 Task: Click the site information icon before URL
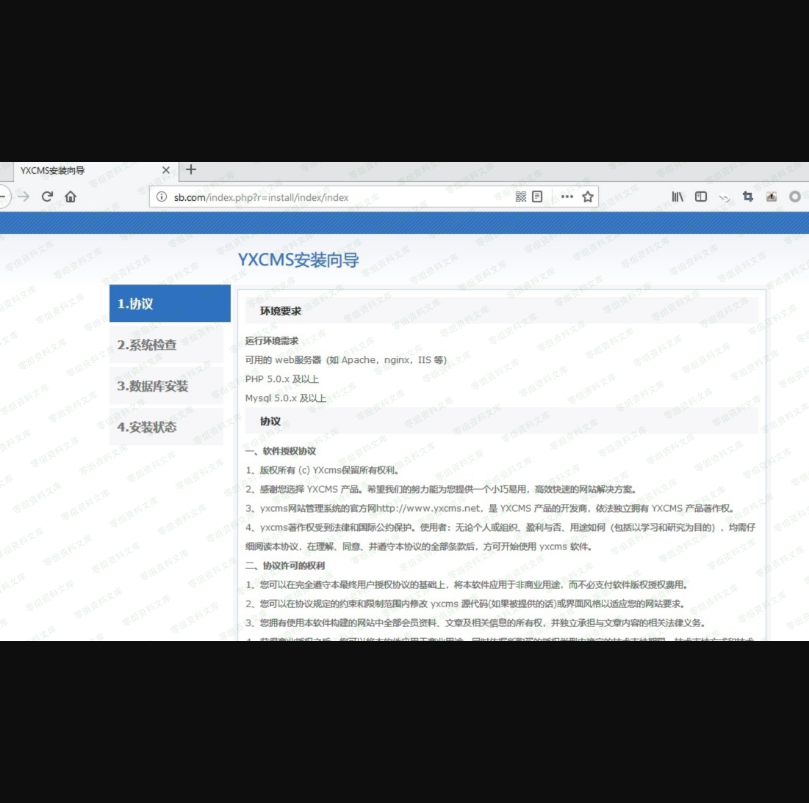tap(162, 197)
